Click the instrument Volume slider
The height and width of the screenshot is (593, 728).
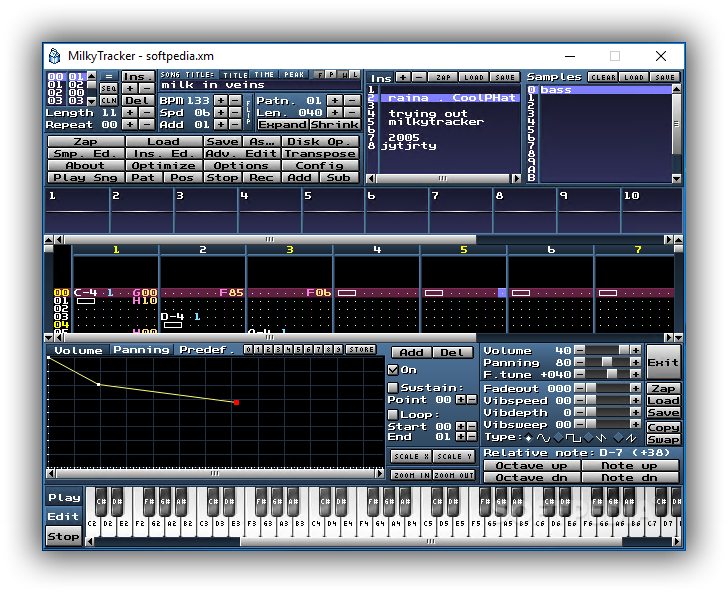click(607, 350)
